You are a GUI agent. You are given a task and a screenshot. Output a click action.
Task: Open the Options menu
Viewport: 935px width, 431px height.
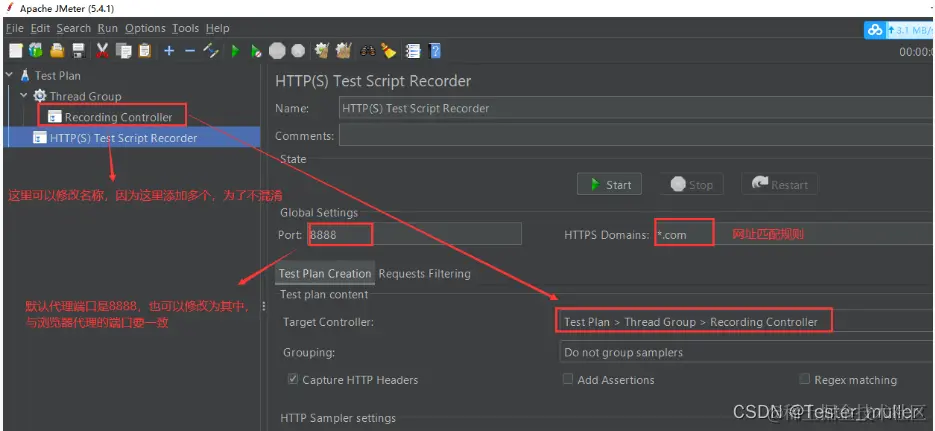[145, 28]
